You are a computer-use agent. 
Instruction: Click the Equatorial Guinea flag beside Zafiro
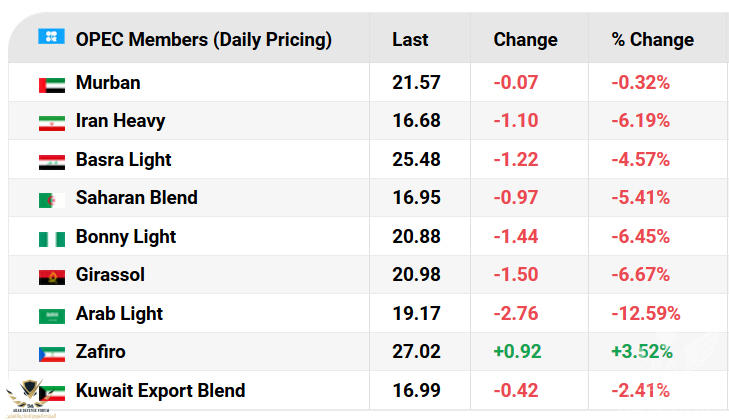pyautogui.click(x=51, y=353)
